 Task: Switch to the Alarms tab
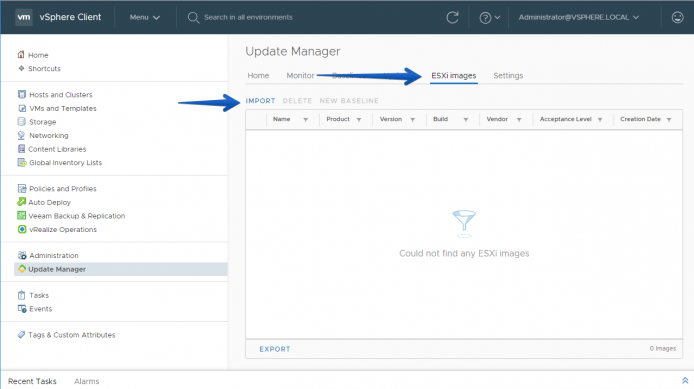click(x=86, y=381)
